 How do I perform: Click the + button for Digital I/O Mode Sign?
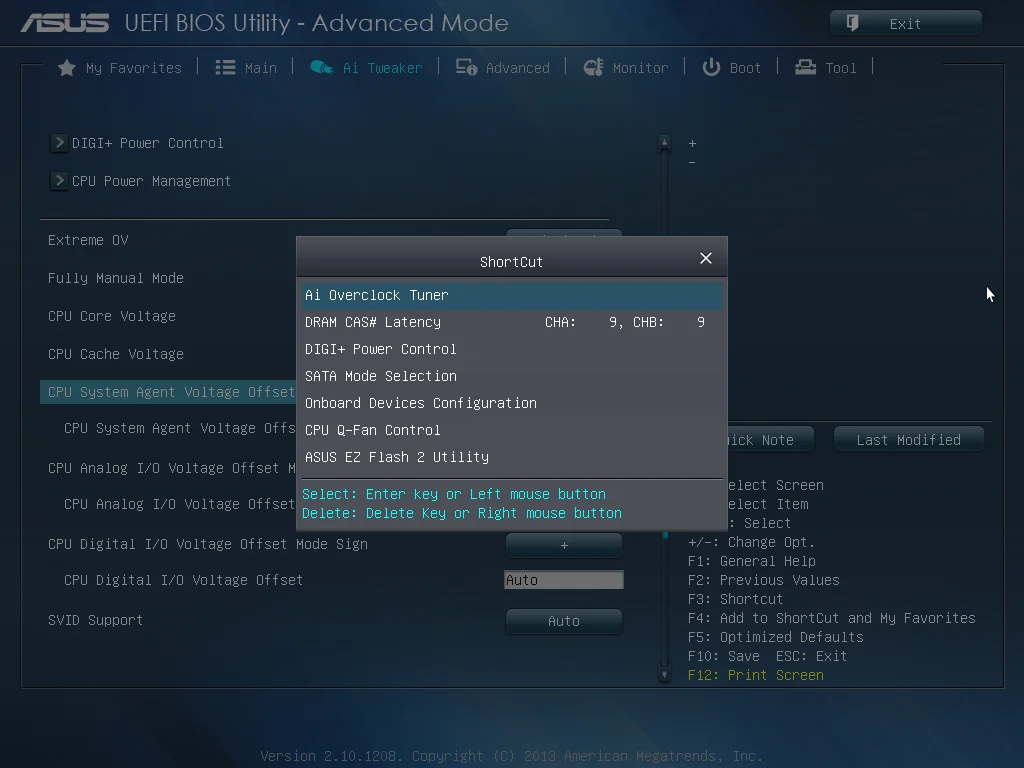coord(564,545)
